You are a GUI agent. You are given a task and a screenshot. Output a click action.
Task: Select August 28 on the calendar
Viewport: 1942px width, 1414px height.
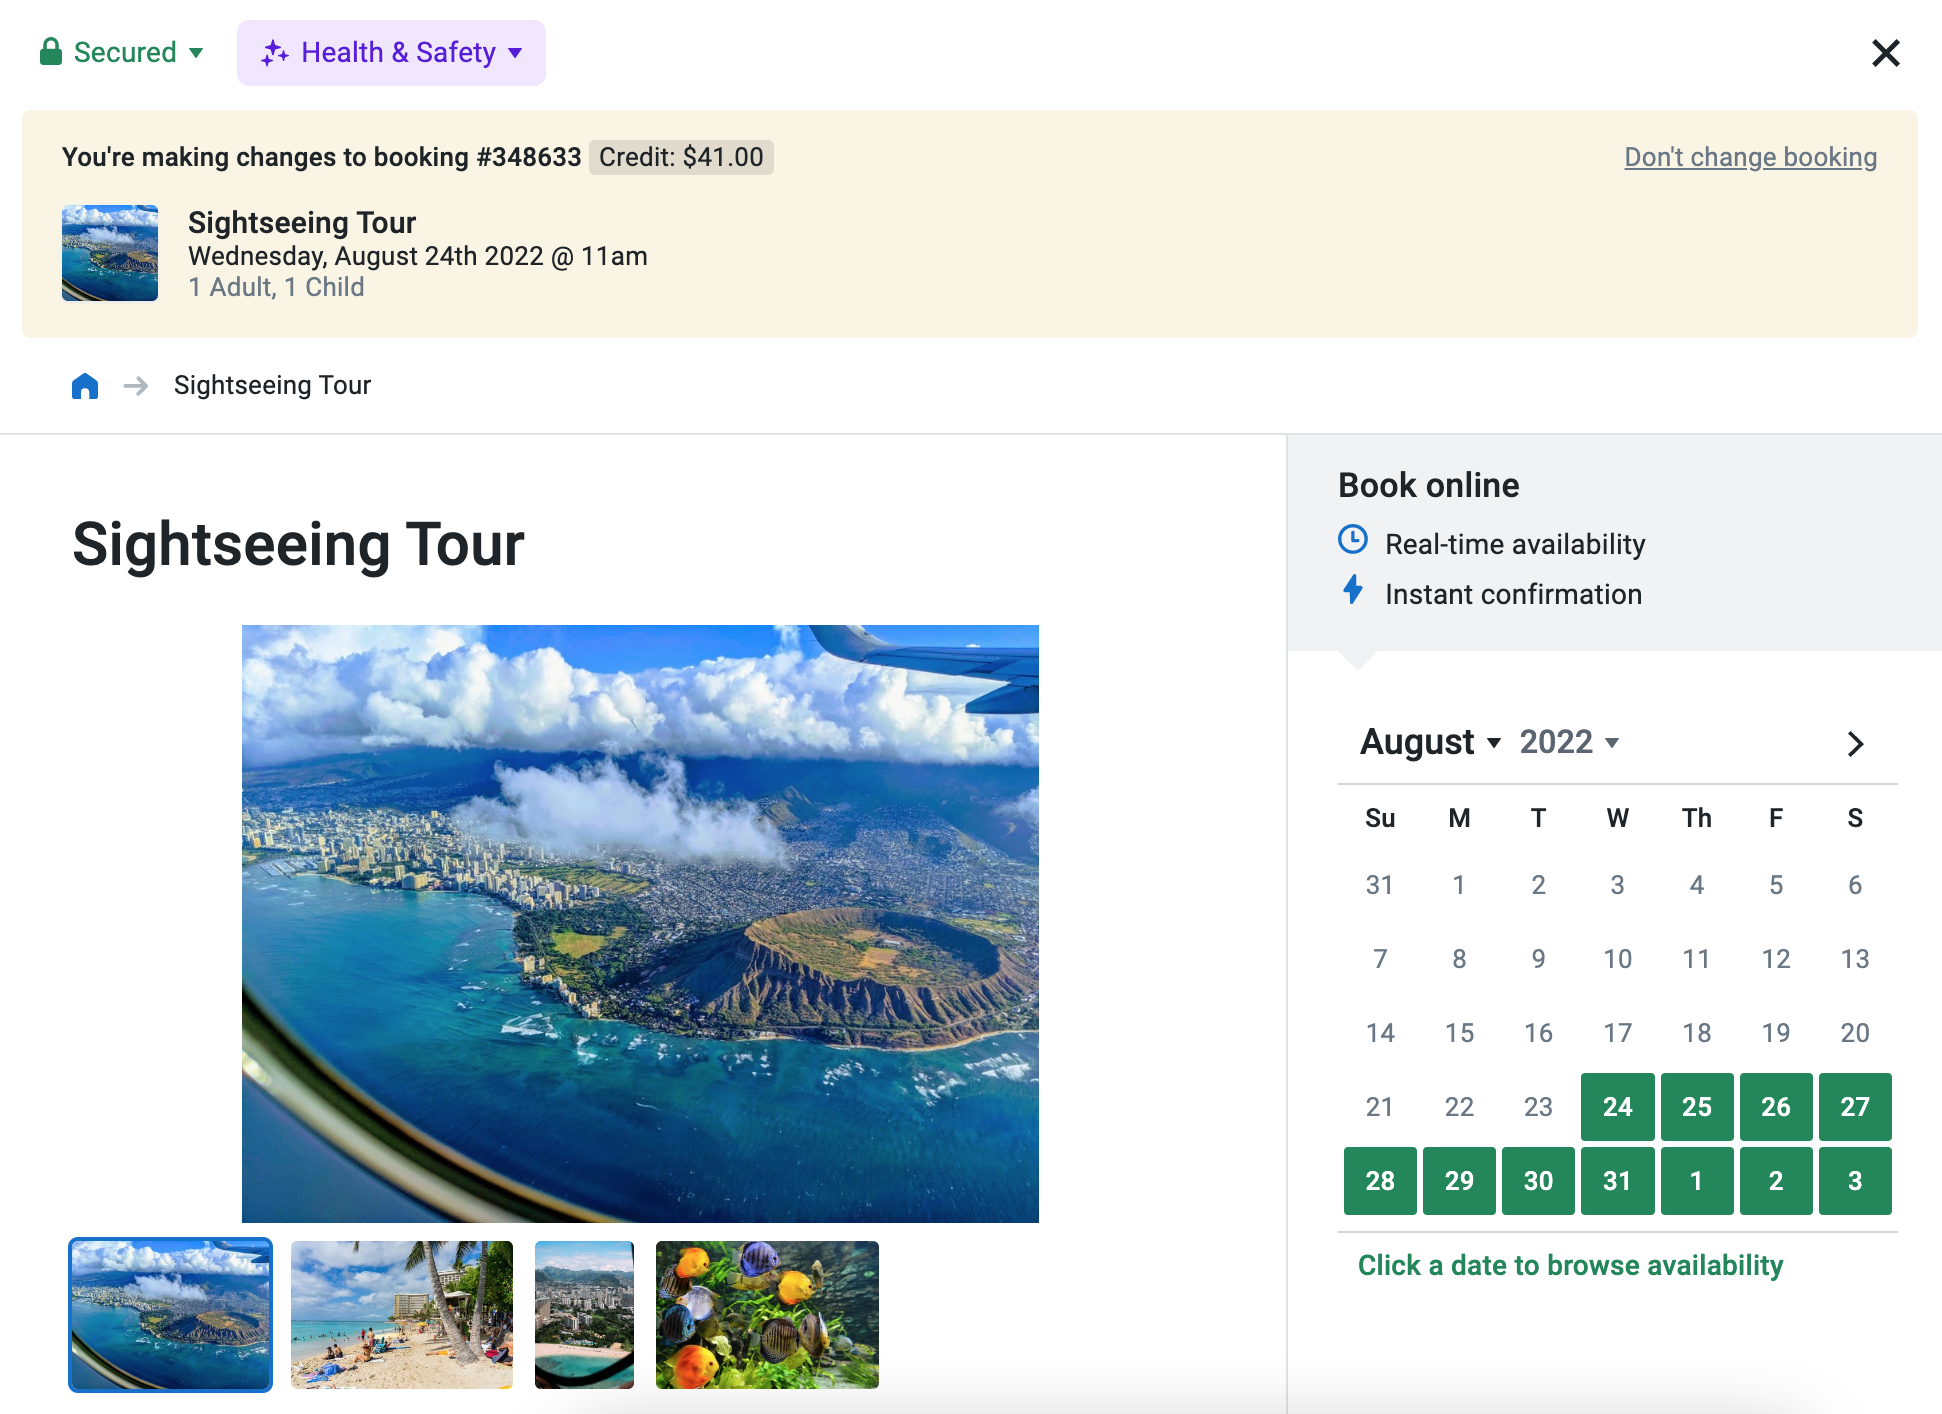(1380, 1181)
